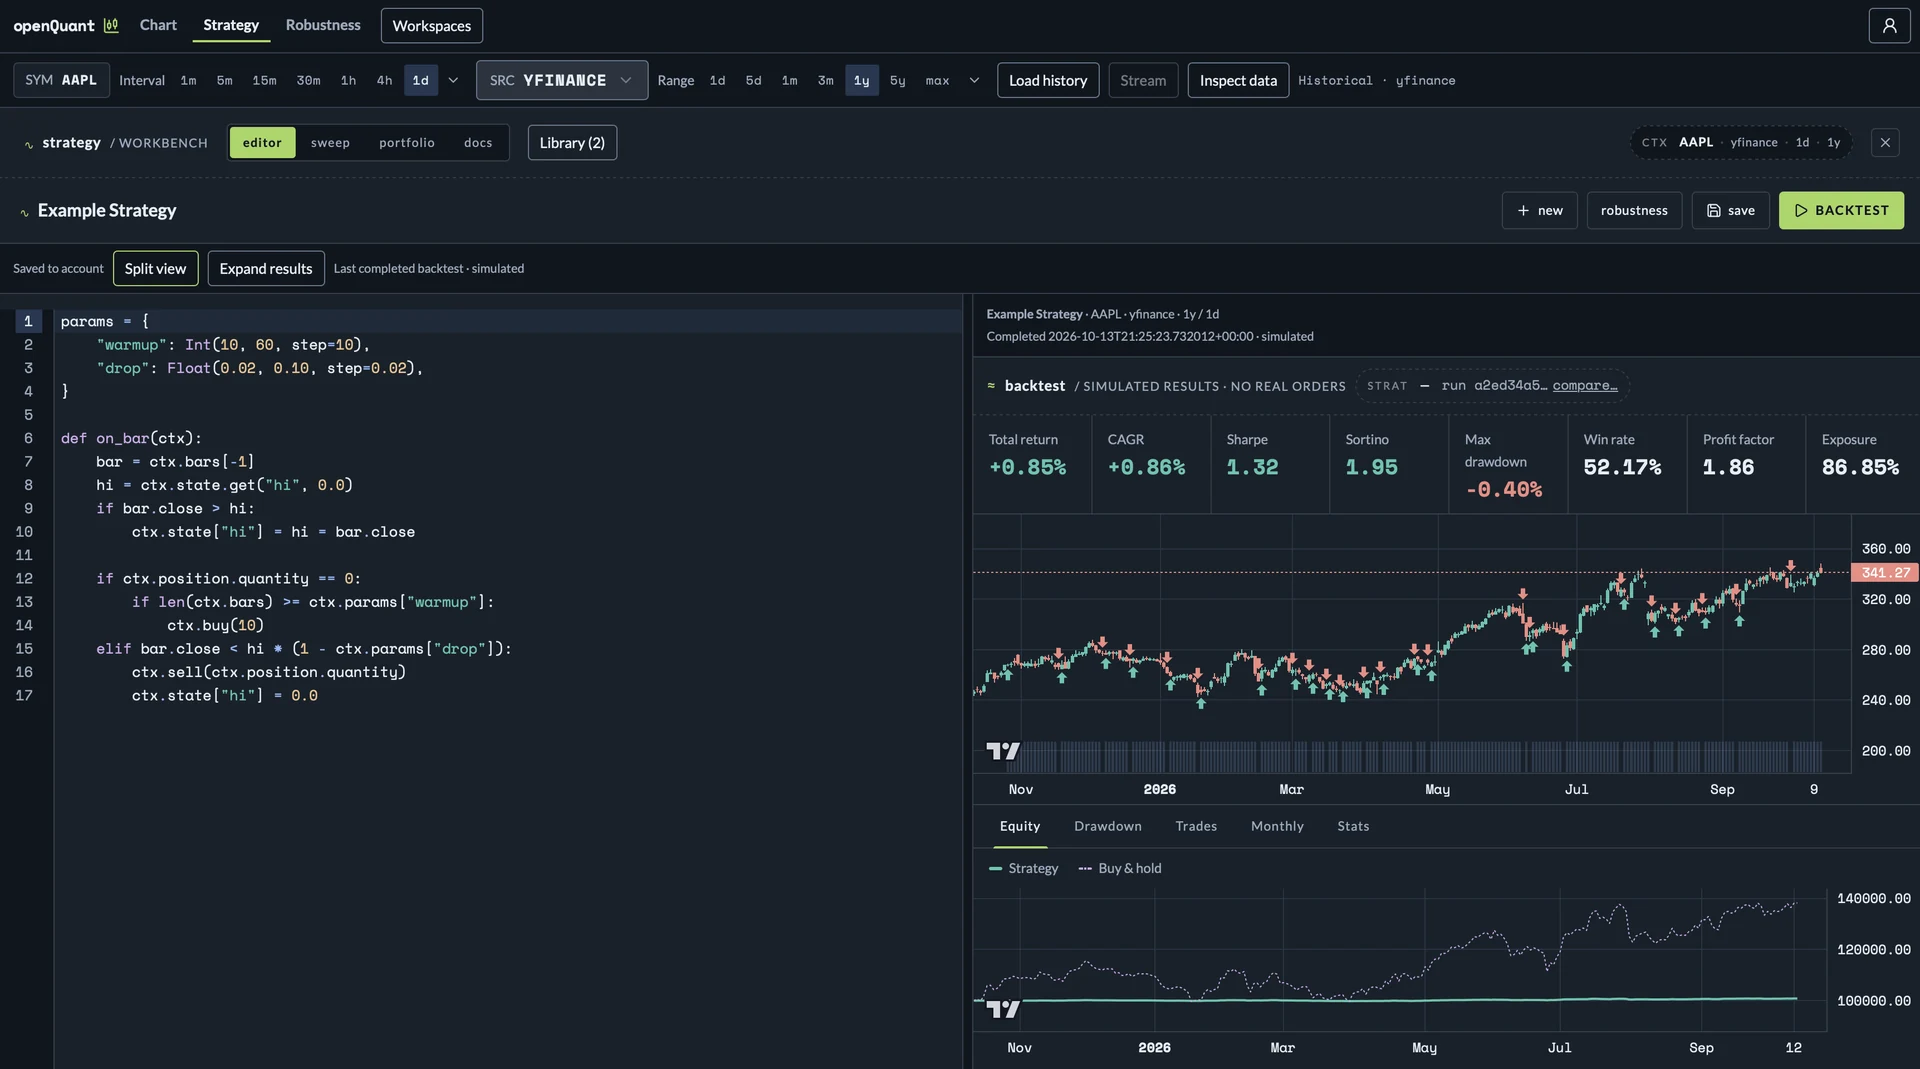
Task: Show the Trades results tab
Action: [1196, 826]
